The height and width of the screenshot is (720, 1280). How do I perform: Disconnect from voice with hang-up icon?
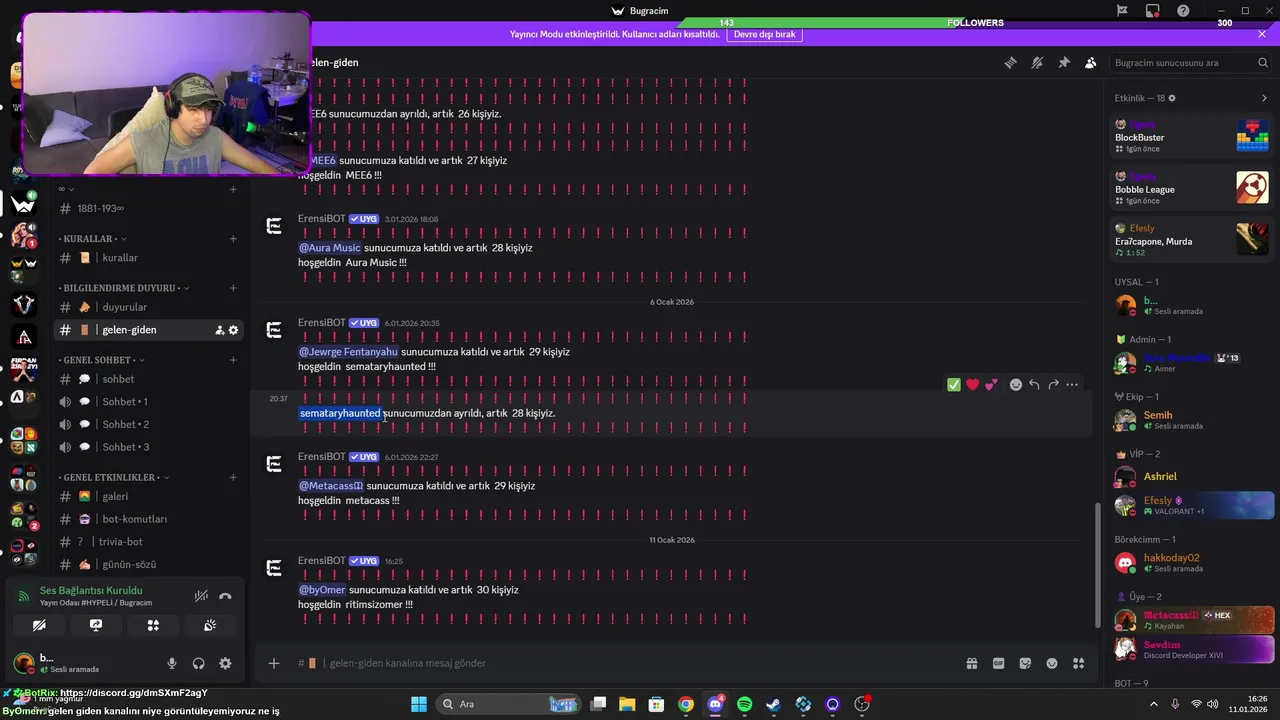coord(225,596)
